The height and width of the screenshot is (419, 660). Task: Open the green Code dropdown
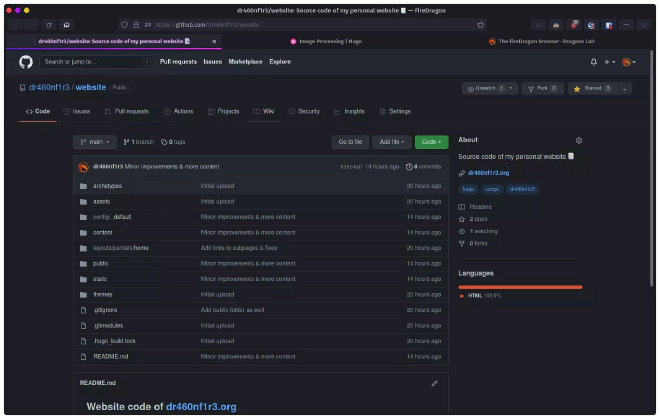[x=431, y=142]
